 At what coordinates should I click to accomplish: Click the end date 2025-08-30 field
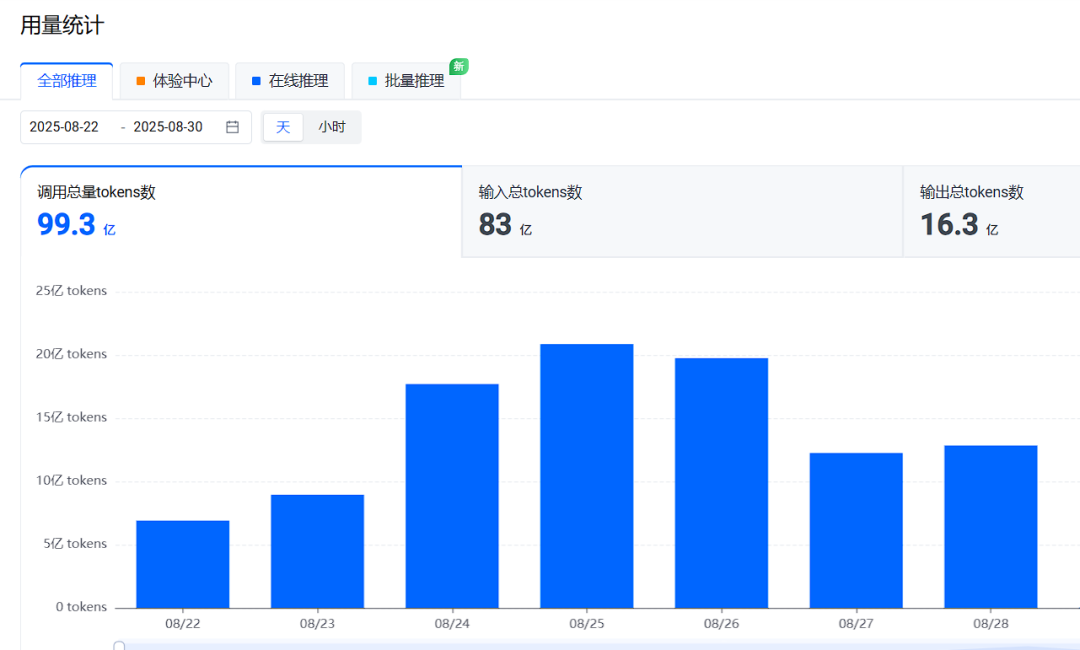[168, 127]
